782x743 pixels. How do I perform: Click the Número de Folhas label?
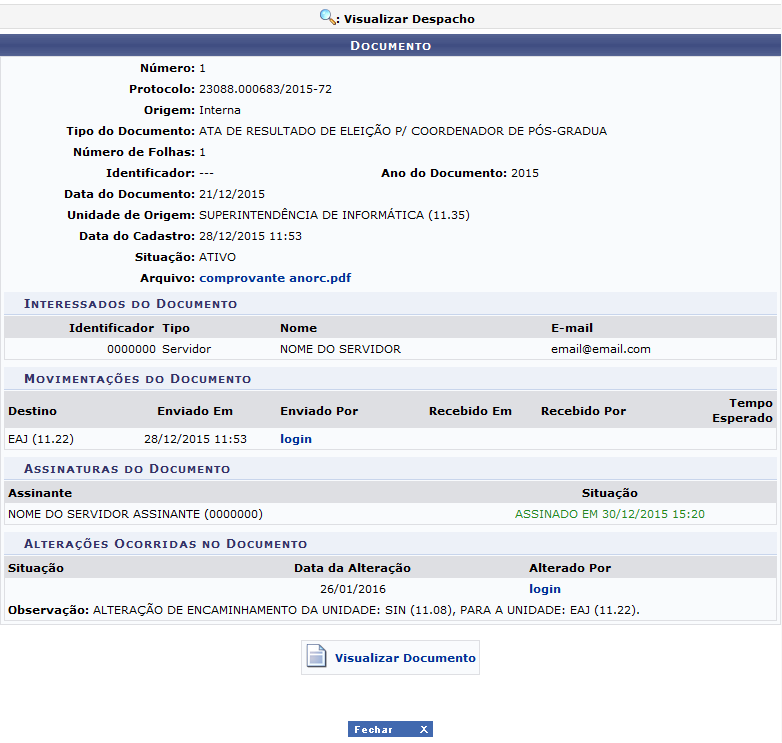click(134, 152)
